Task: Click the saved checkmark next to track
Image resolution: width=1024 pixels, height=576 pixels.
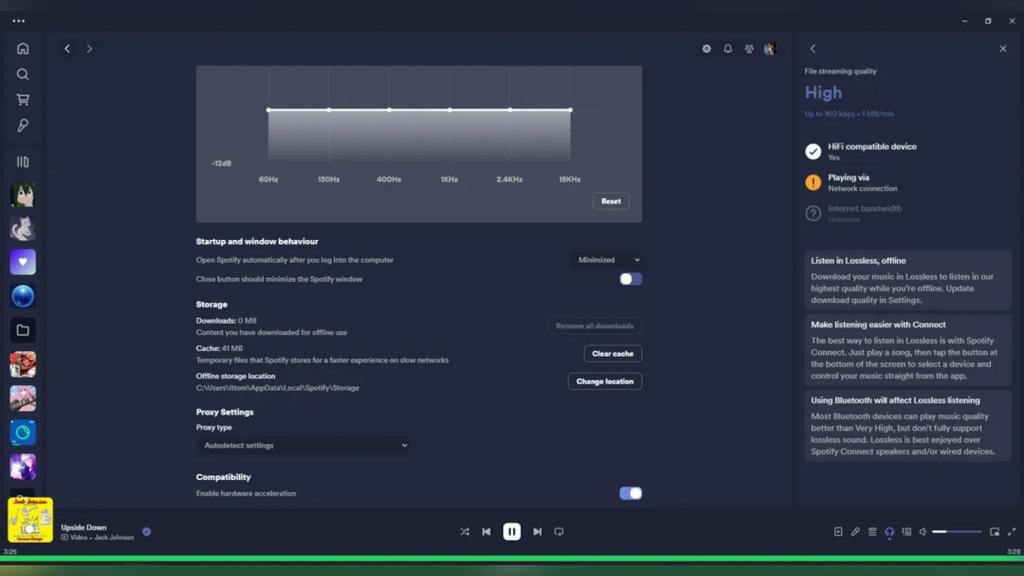Action: (x=146, y=532)
